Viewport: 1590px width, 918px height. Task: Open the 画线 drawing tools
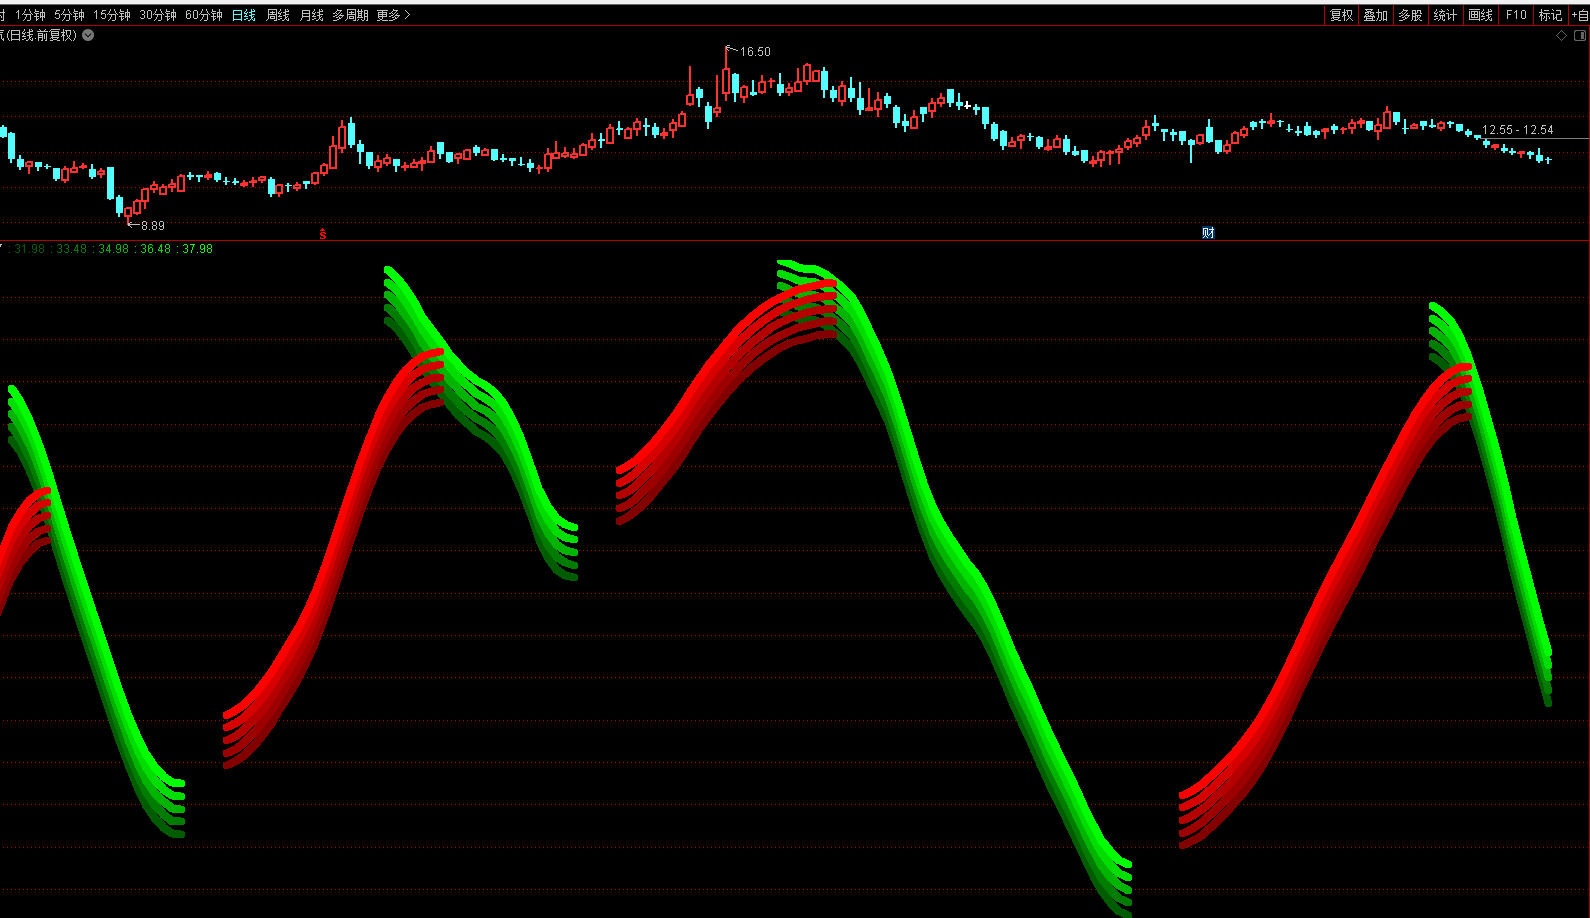point(1480,15)
